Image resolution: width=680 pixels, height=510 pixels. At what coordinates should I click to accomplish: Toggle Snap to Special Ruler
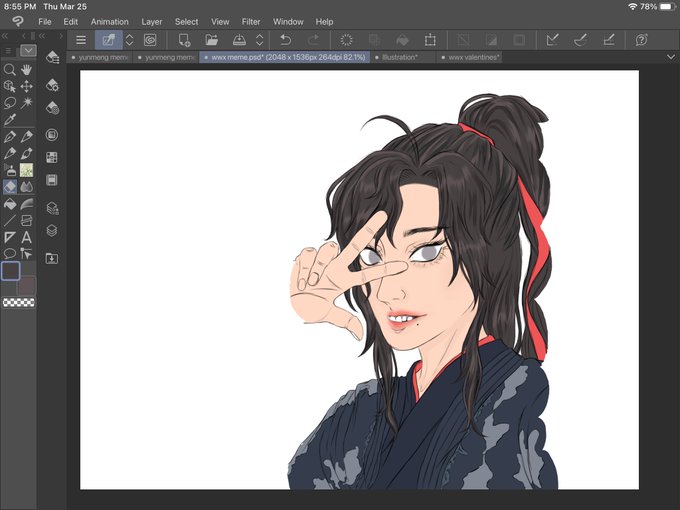pos(581,40)
